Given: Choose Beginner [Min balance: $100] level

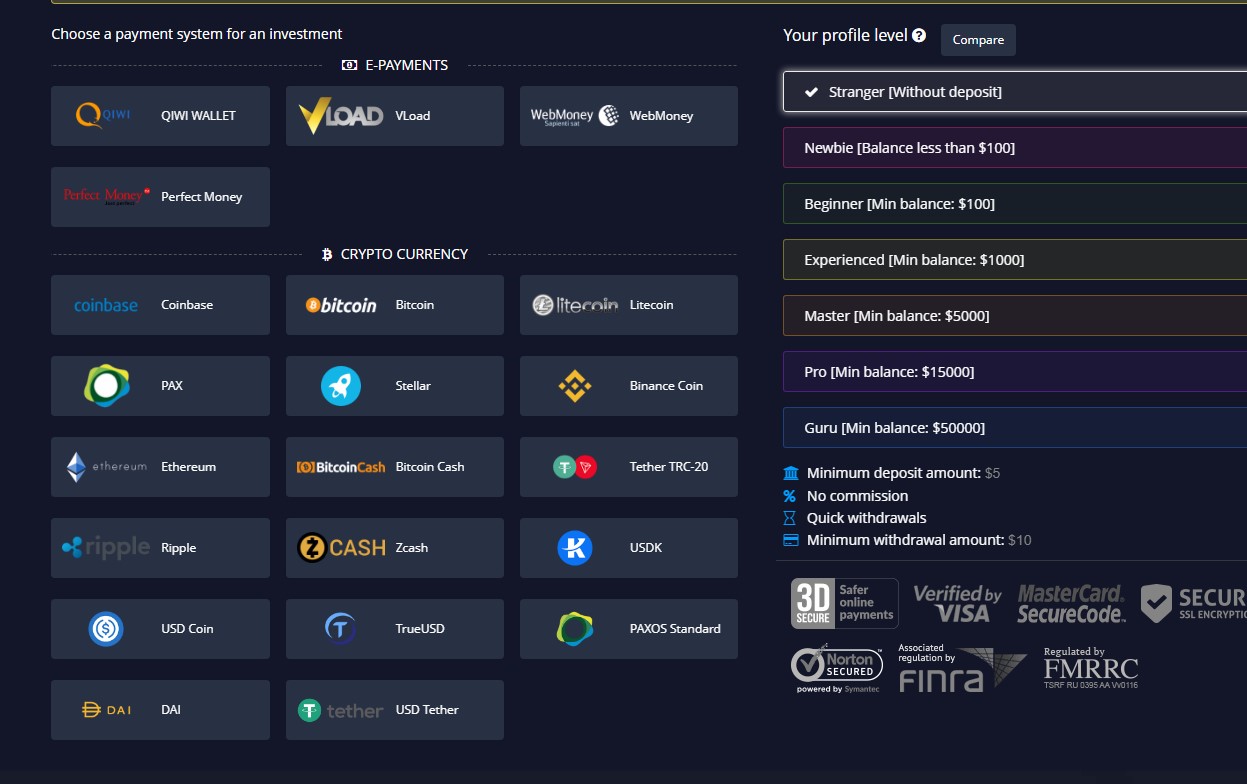Looking at the screenshot, I should 1015,204.
